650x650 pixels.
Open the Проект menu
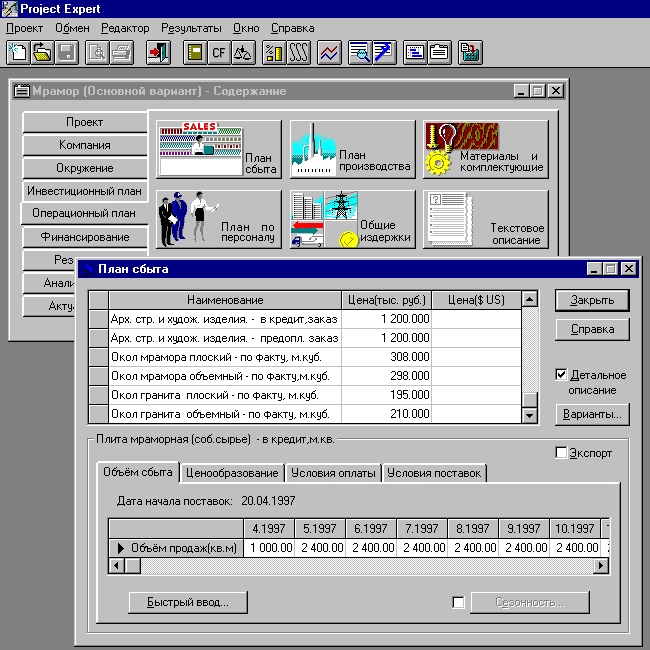pyautogui.click(x=24, y=28)
